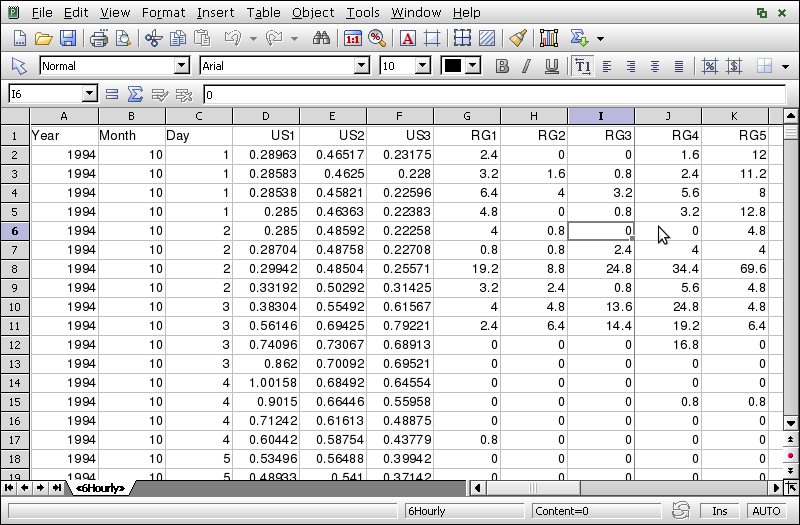Click the sigma with green arrow icon
Image resolution: width=800 pixels, height=525 pixels.
click(579, 38)
